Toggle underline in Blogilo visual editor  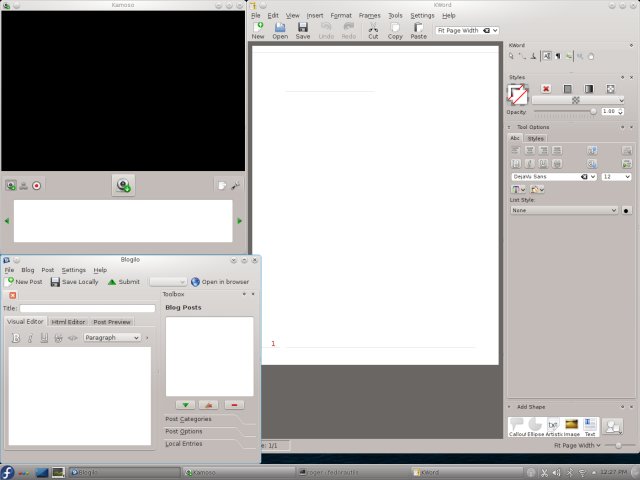[44, 338]
